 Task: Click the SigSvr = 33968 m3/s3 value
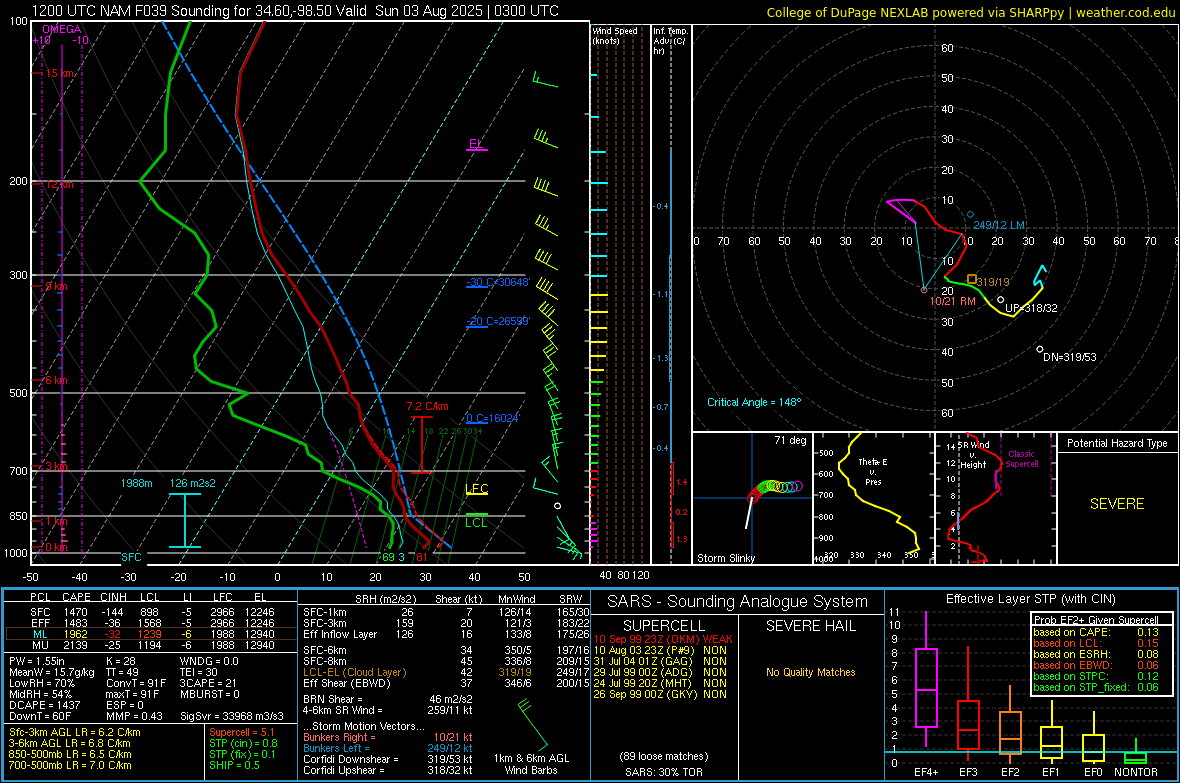click(x=232, y=716)
